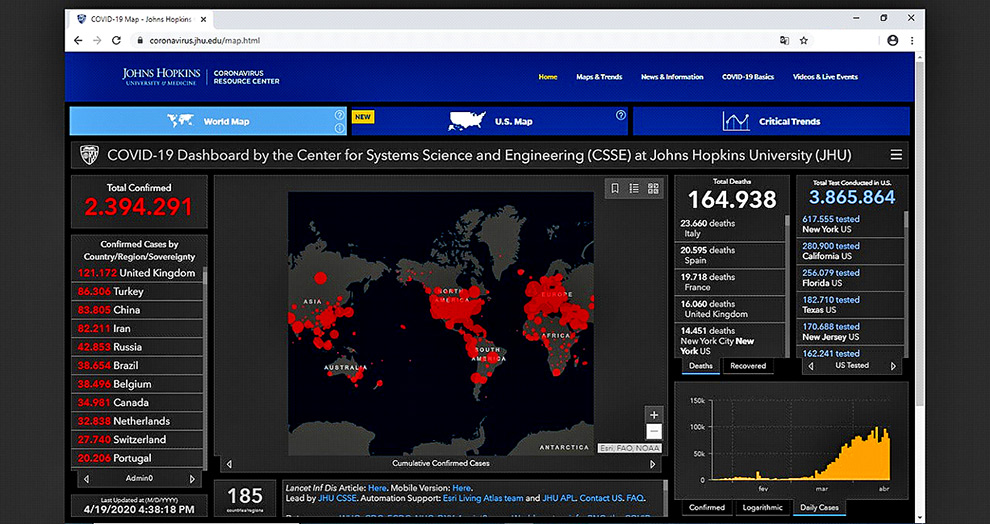This screenshot has height=524, width=990.
Task: Click the browser forward arrow
Action: 97,40
